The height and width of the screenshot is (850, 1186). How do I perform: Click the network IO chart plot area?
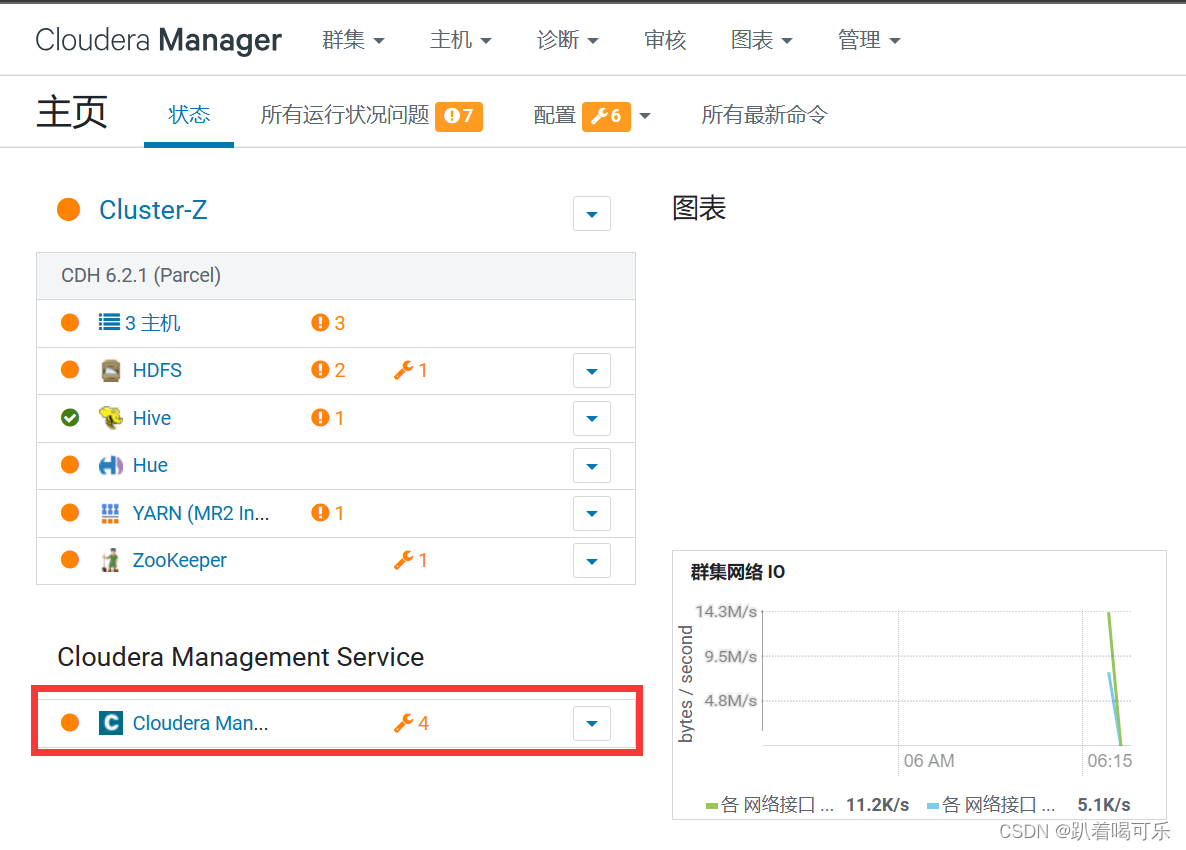(947, 678)
